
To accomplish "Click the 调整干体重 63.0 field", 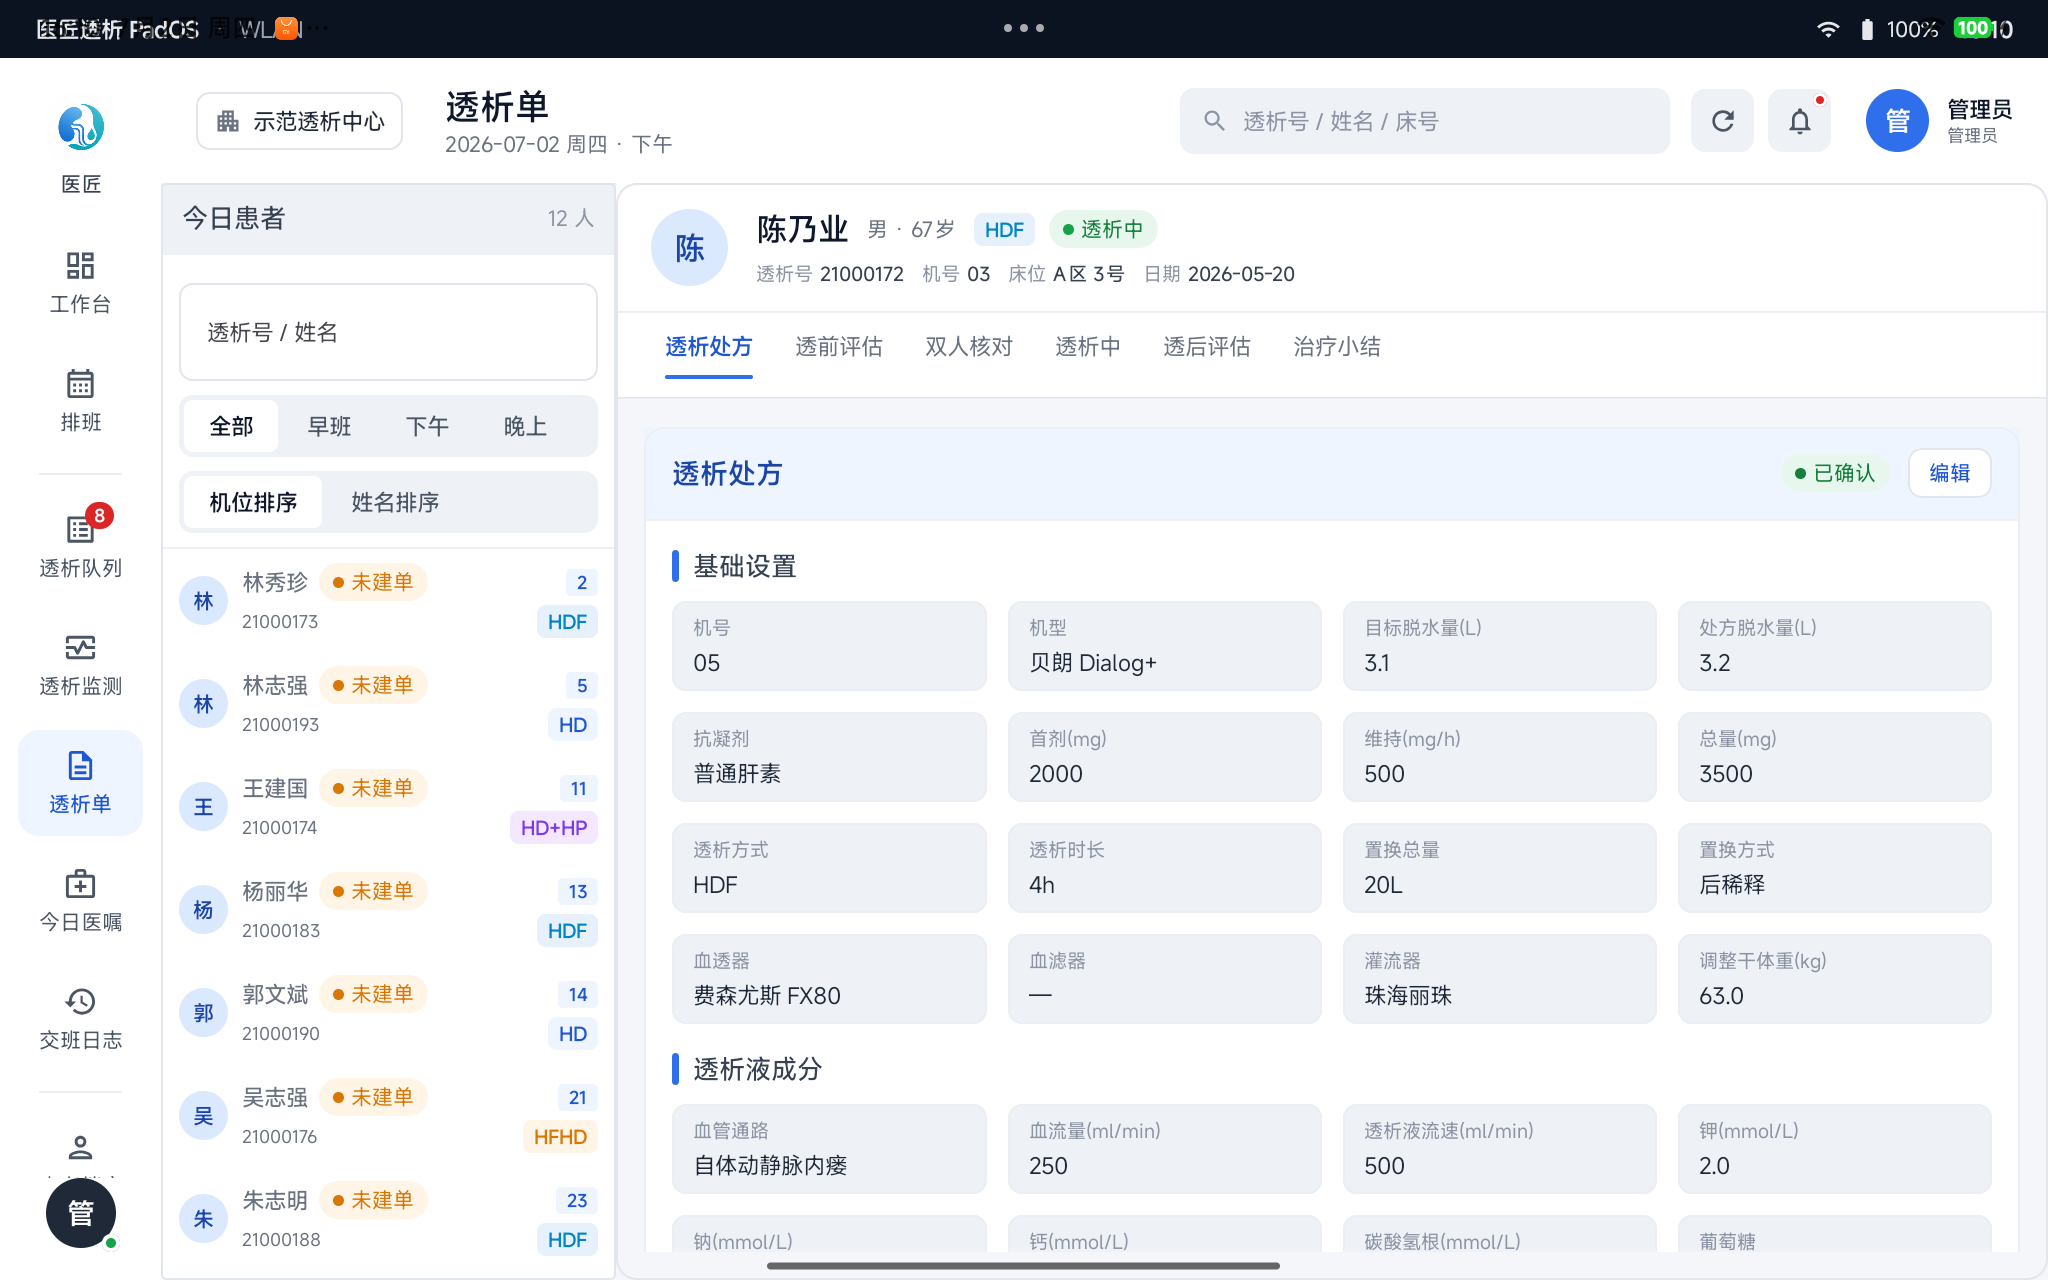I will point(1835,979).
